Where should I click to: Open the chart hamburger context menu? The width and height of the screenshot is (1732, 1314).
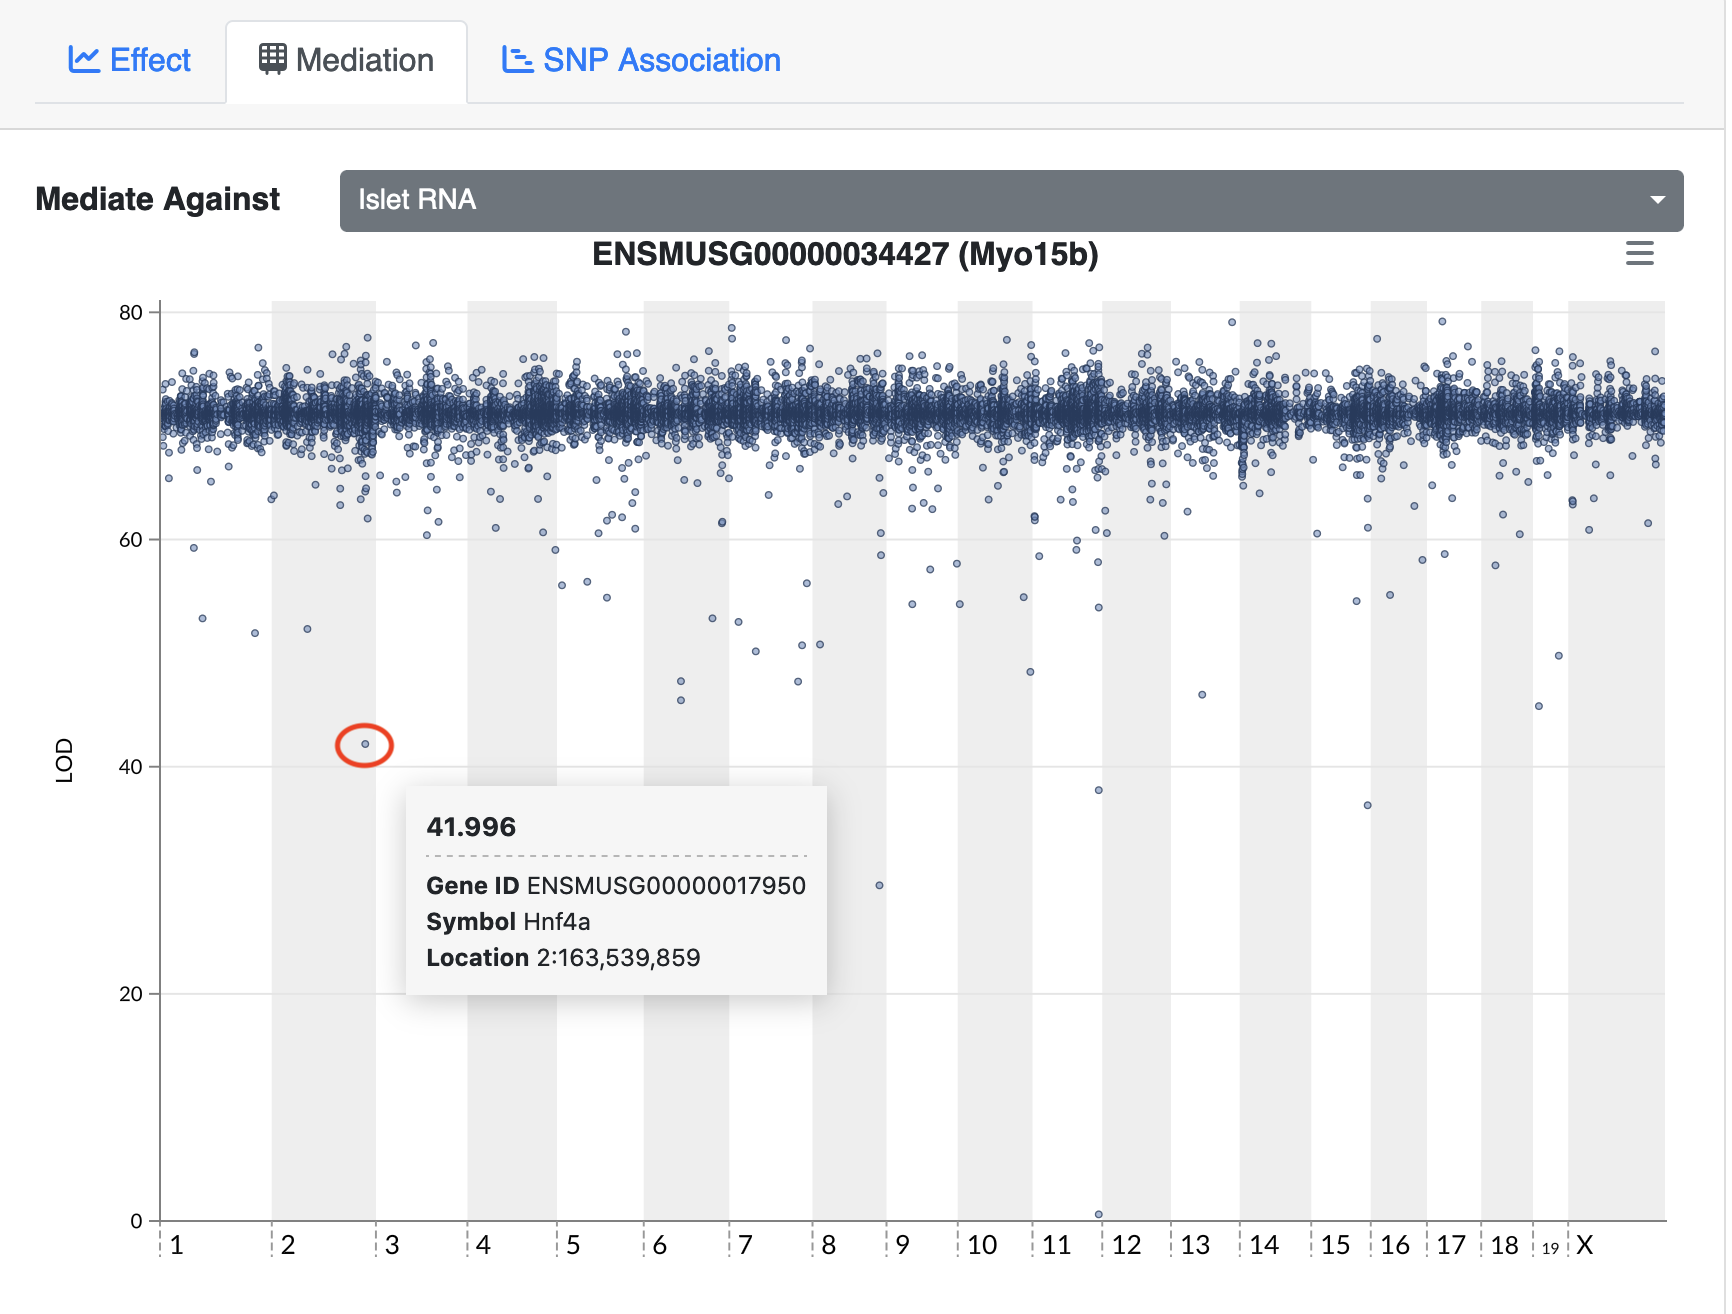[x=1639, y=254]
